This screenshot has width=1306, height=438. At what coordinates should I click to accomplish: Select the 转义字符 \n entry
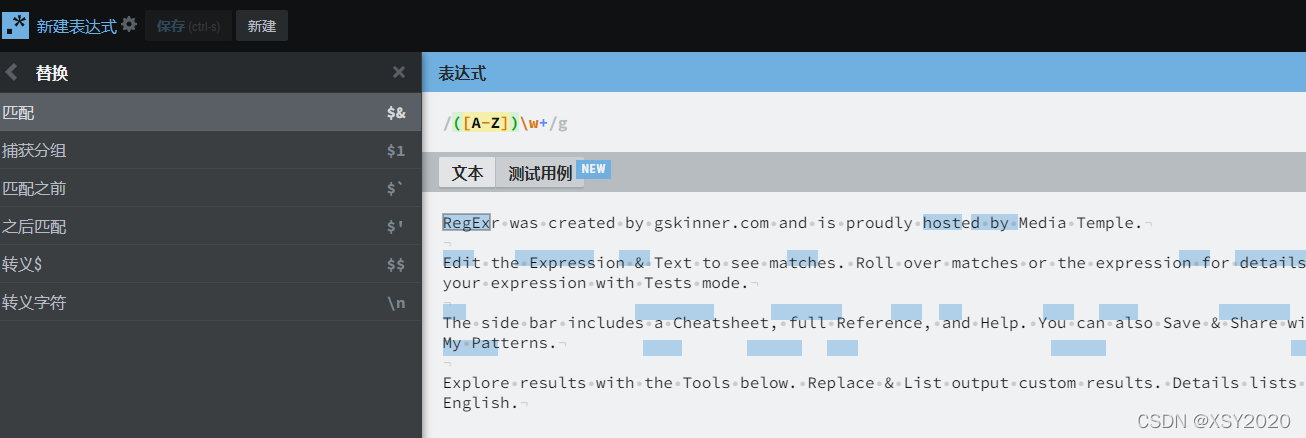tap(211, 302)
